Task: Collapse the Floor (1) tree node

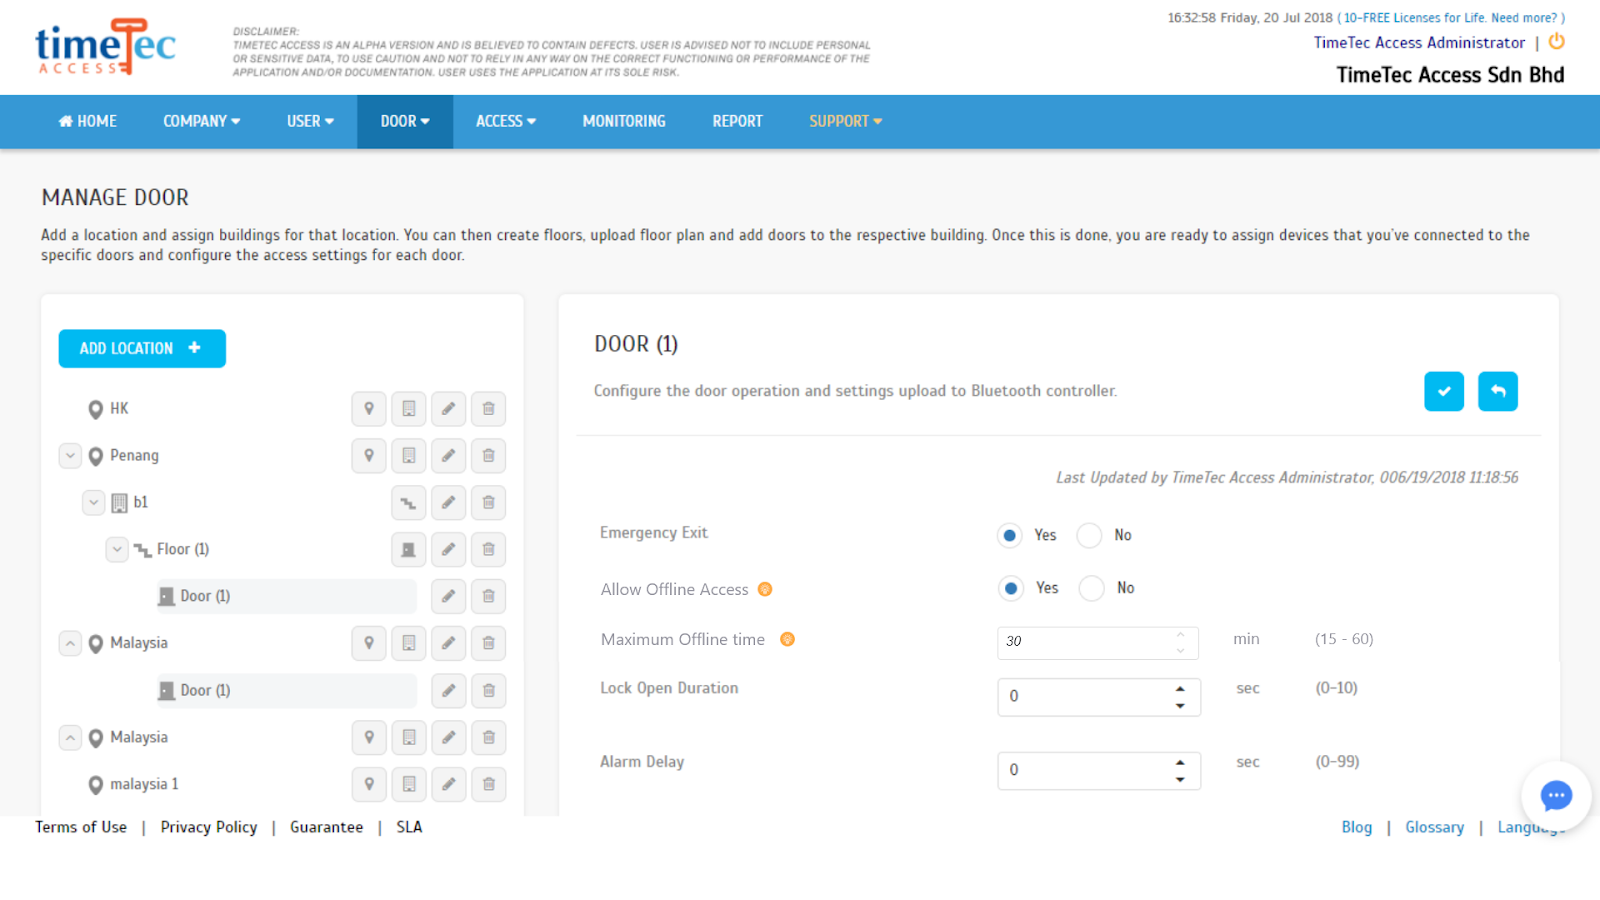Action: pos(117,549)
